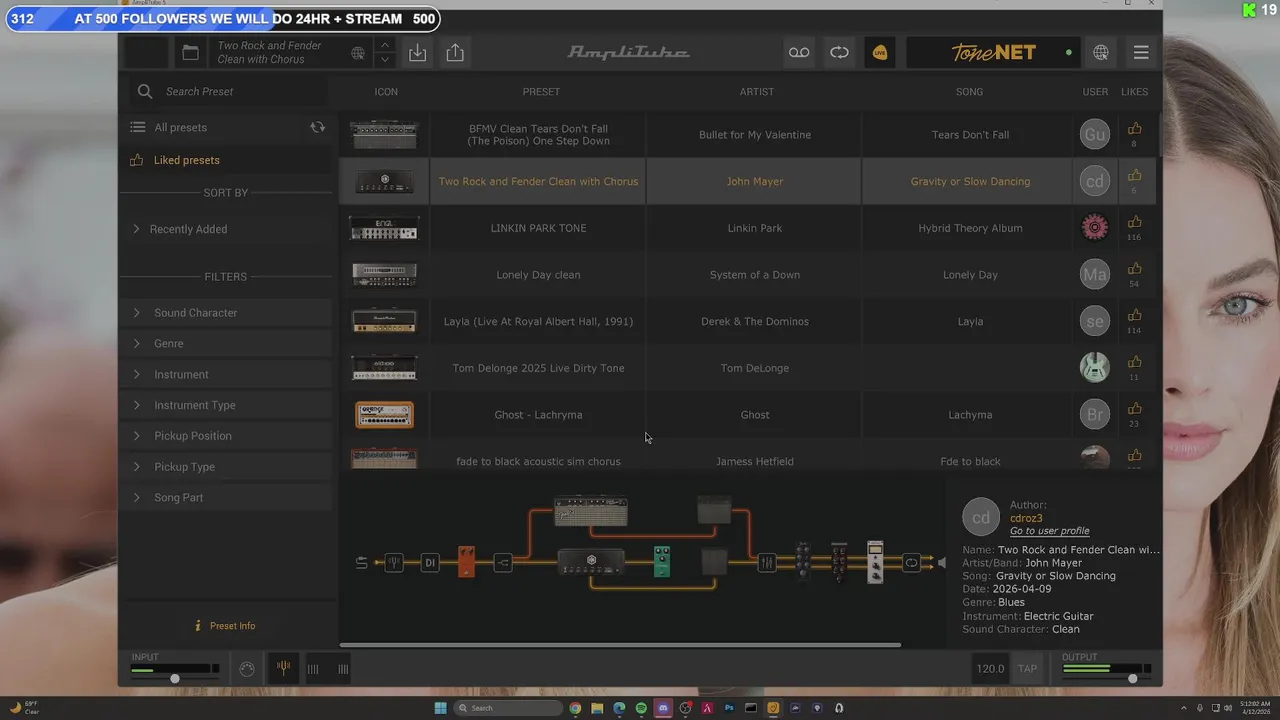Image resolution: width=1280 pixels, height=720 pixels.
Task: Sort by the SONG column header
Action: pos(969,92)
